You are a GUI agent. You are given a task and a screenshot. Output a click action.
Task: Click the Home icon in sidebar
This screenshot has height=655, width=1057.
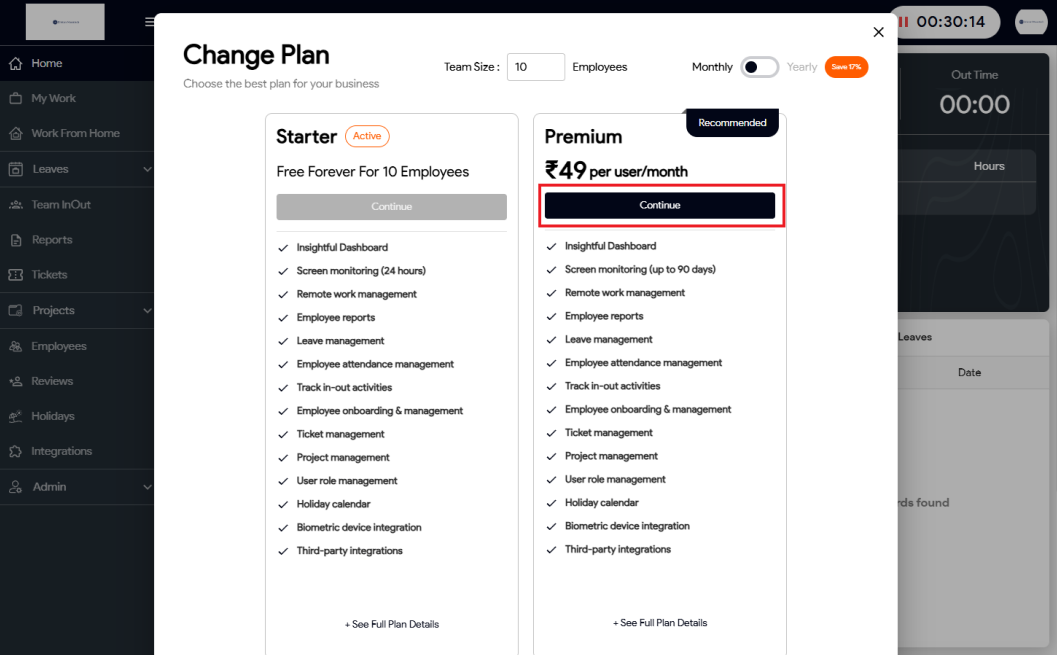coord(15,64)
